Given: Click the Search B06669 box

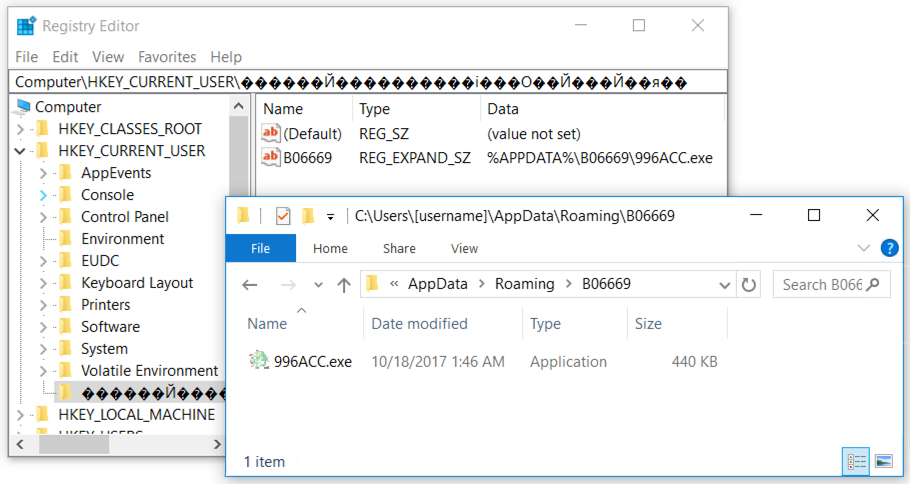Looking at the screenshot, I should [x=831, y=285].
